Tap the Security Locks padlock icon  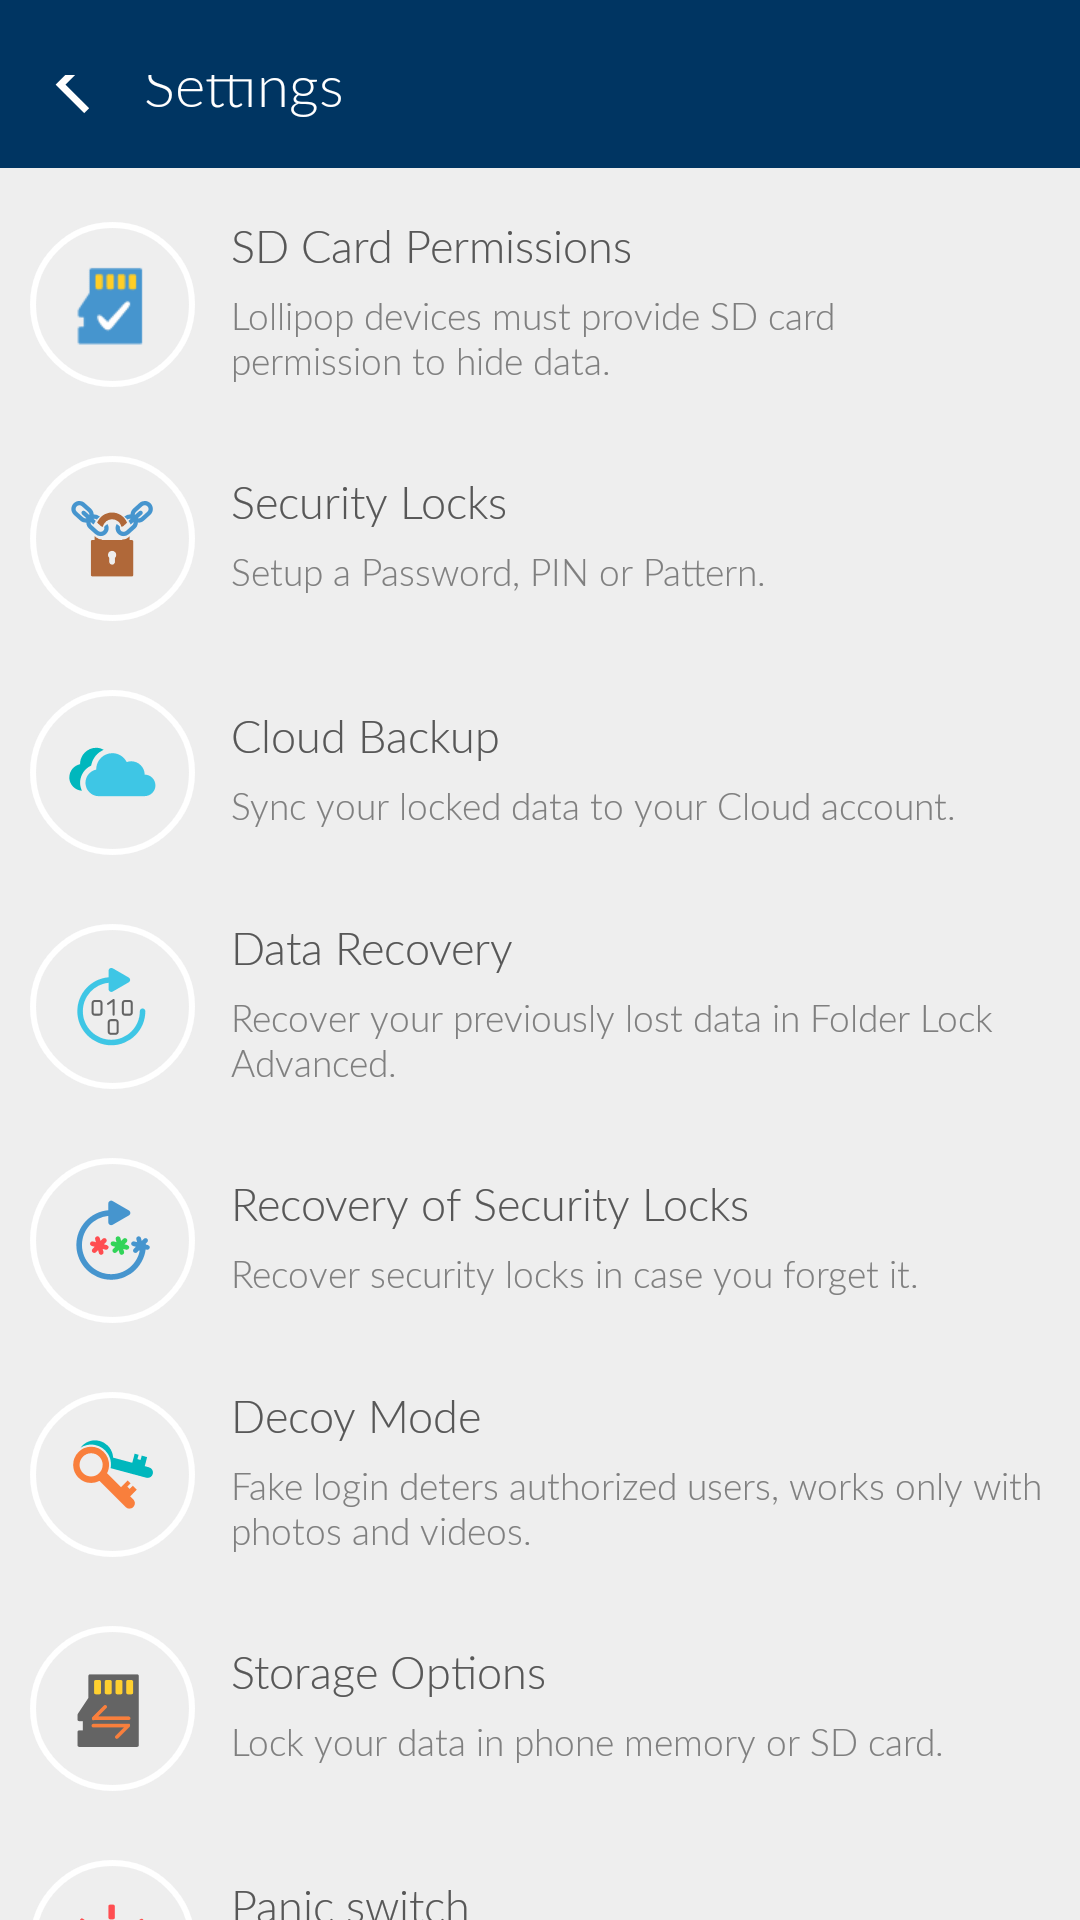click(112, 538)
